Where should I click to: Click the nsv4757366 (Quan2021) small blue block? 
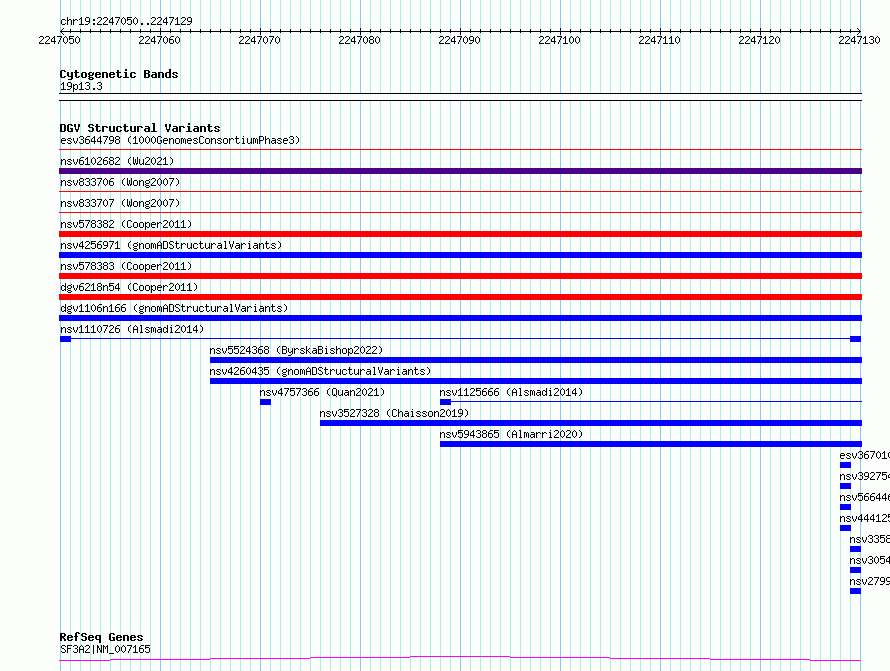tap(265, 402)
